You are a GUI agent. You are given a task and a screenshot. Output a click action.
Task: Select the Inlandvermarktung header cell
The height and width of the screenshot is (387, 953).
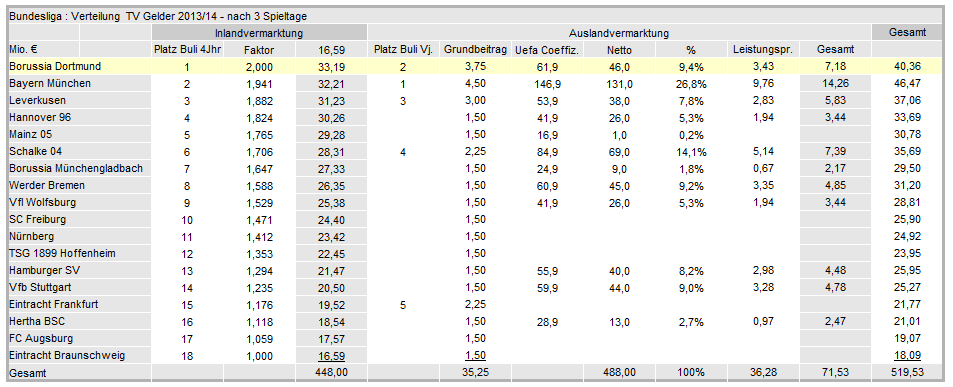click(x=260, y=33)
